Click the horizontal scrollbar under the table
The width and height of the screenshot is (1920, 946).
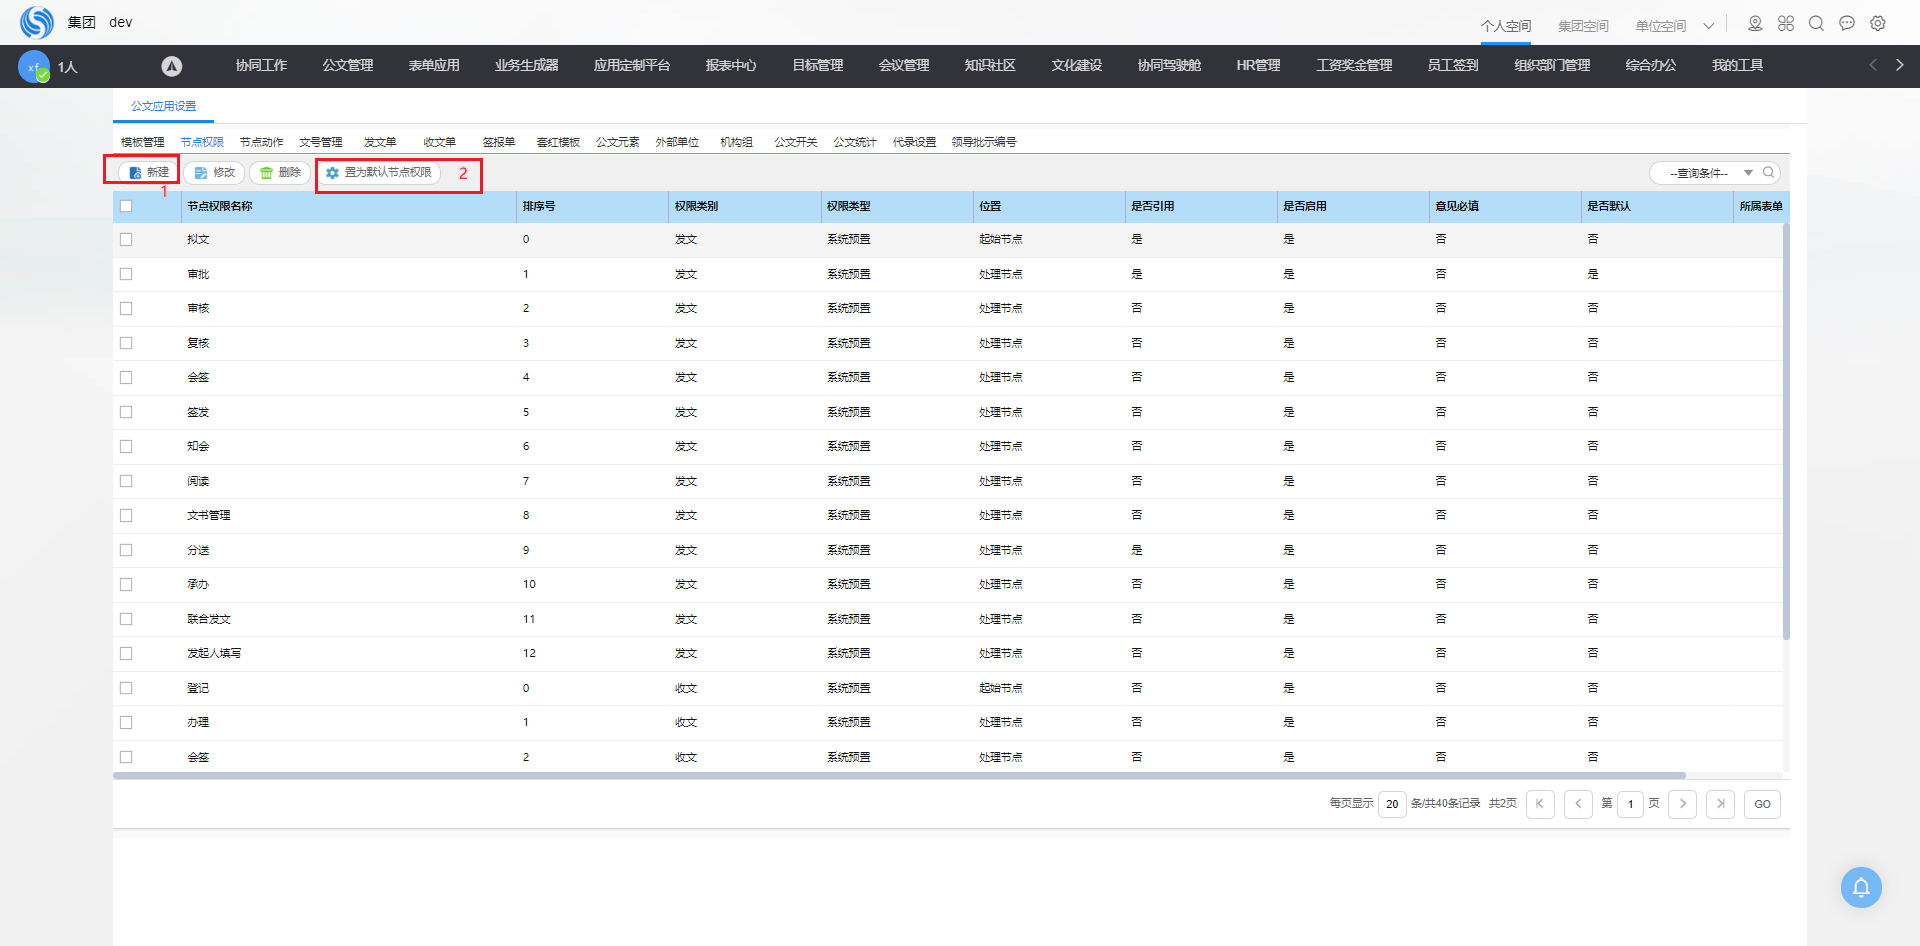coord(898,776)
